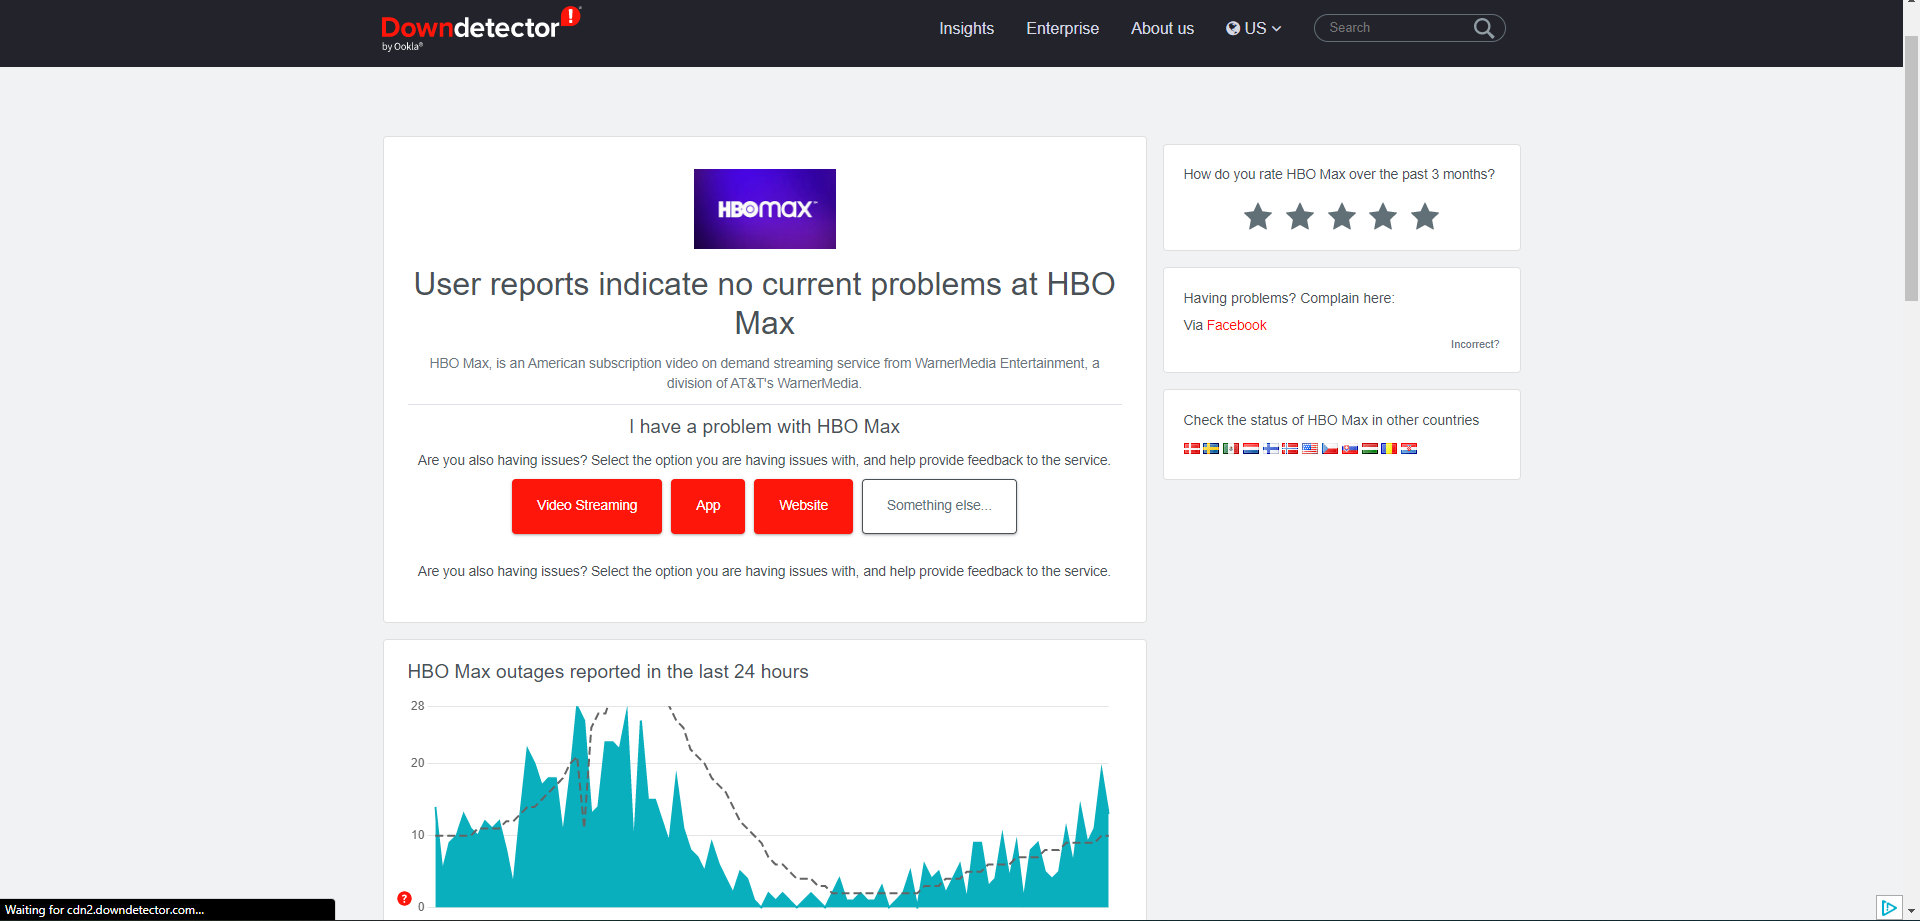Screen dimensions: 1920x921
Task: Select the Hungary flag
Action: click(x=1370, y=448)
